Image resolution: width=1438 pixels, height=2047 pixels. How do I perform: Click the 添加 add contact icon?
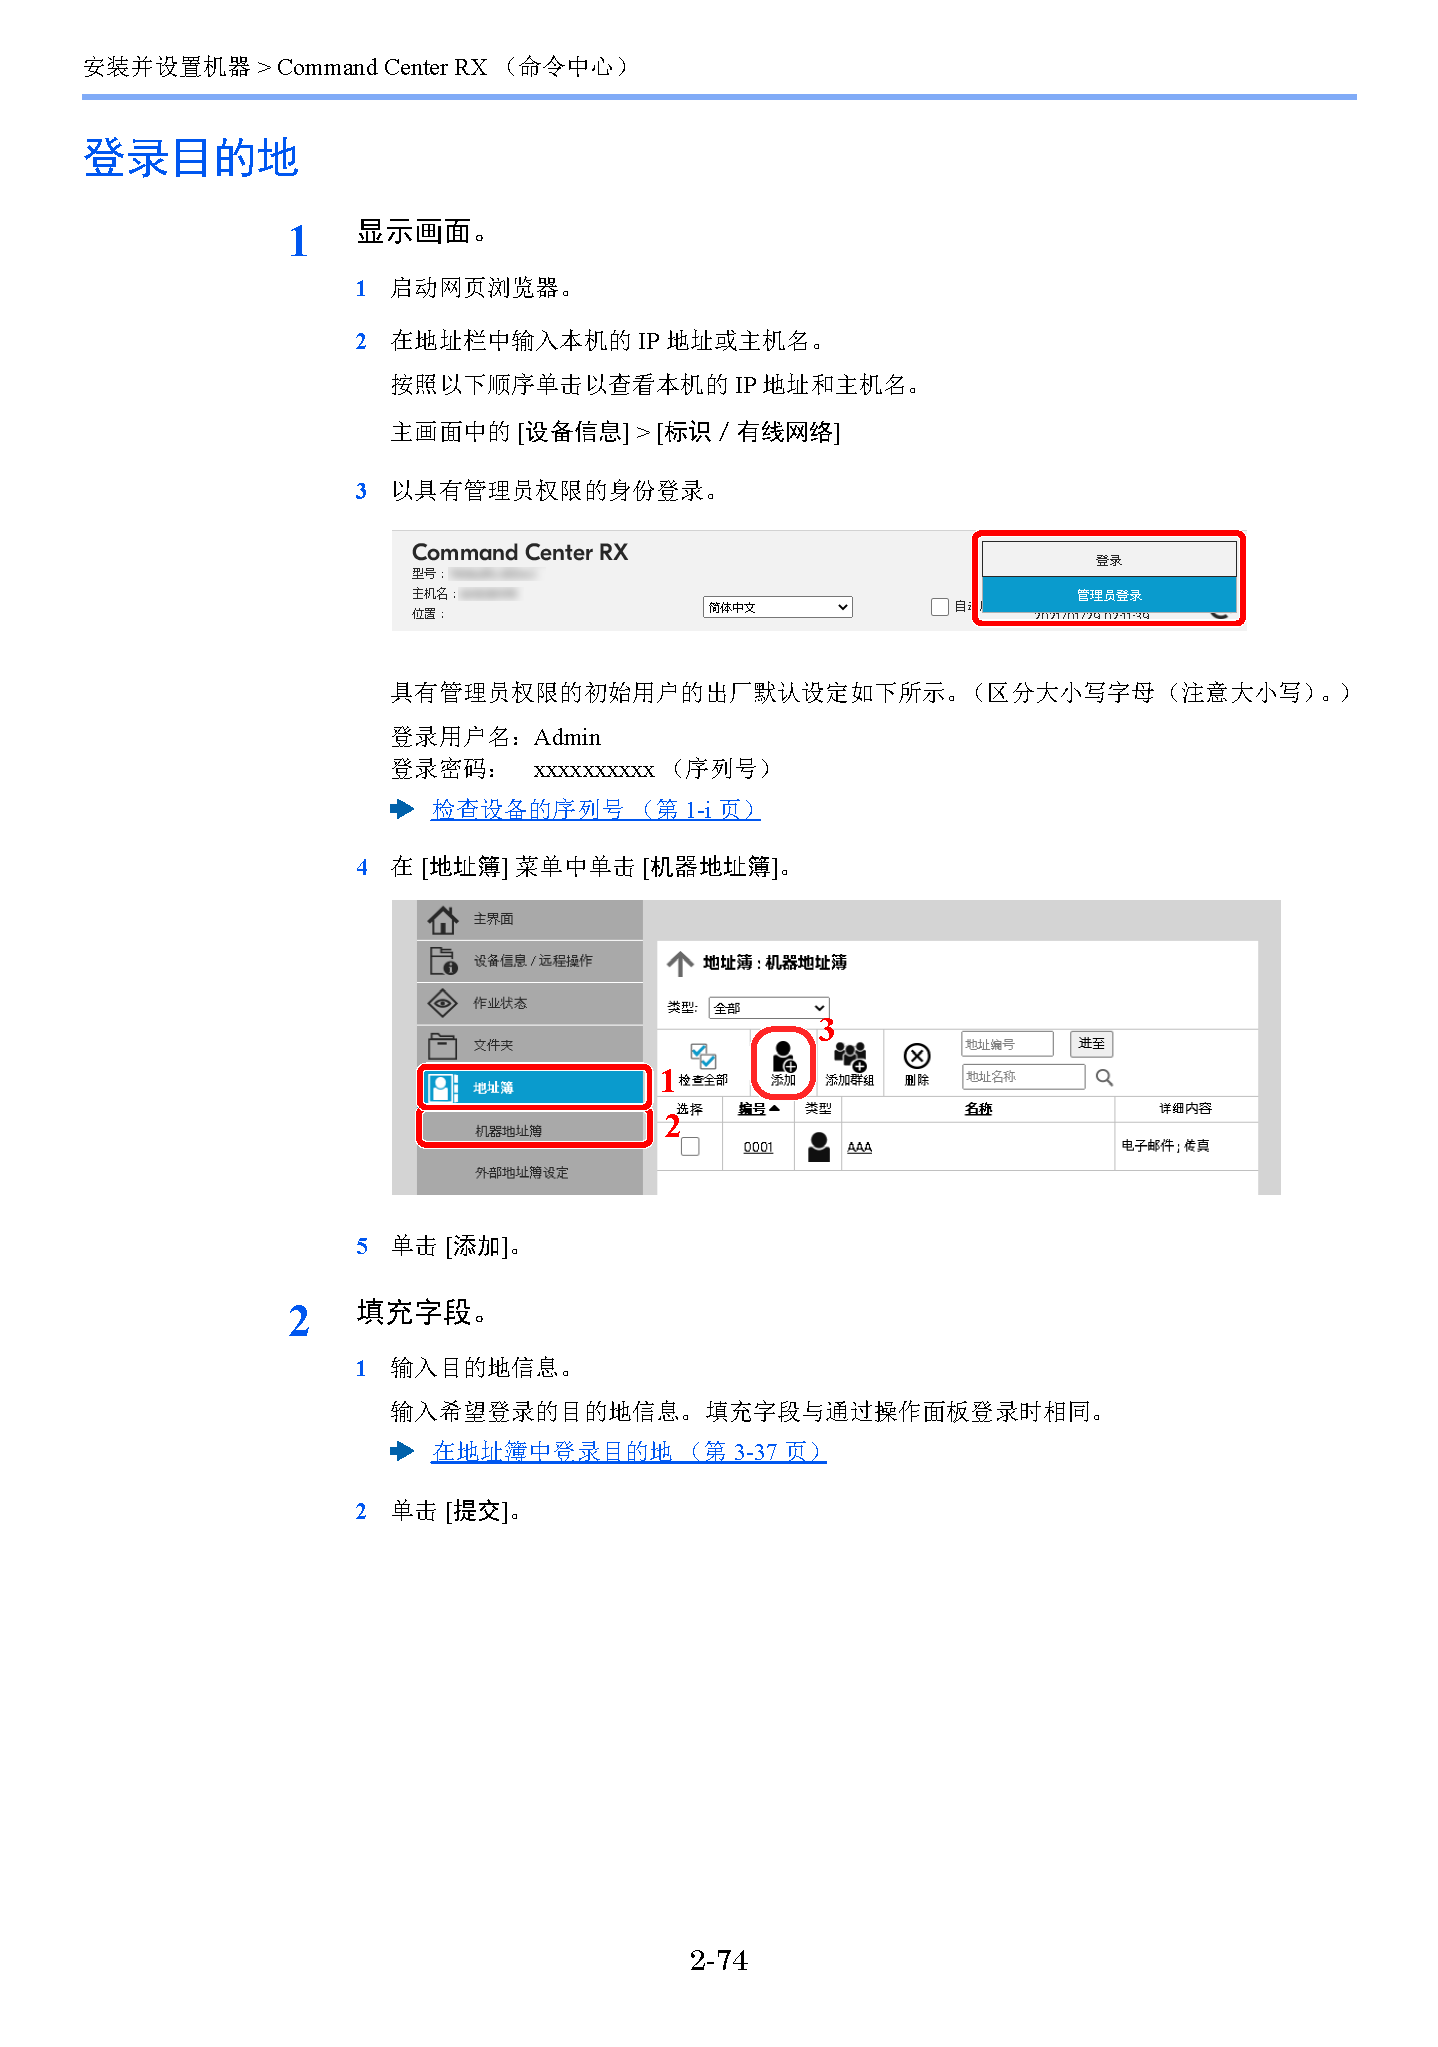pos(784,1057)
